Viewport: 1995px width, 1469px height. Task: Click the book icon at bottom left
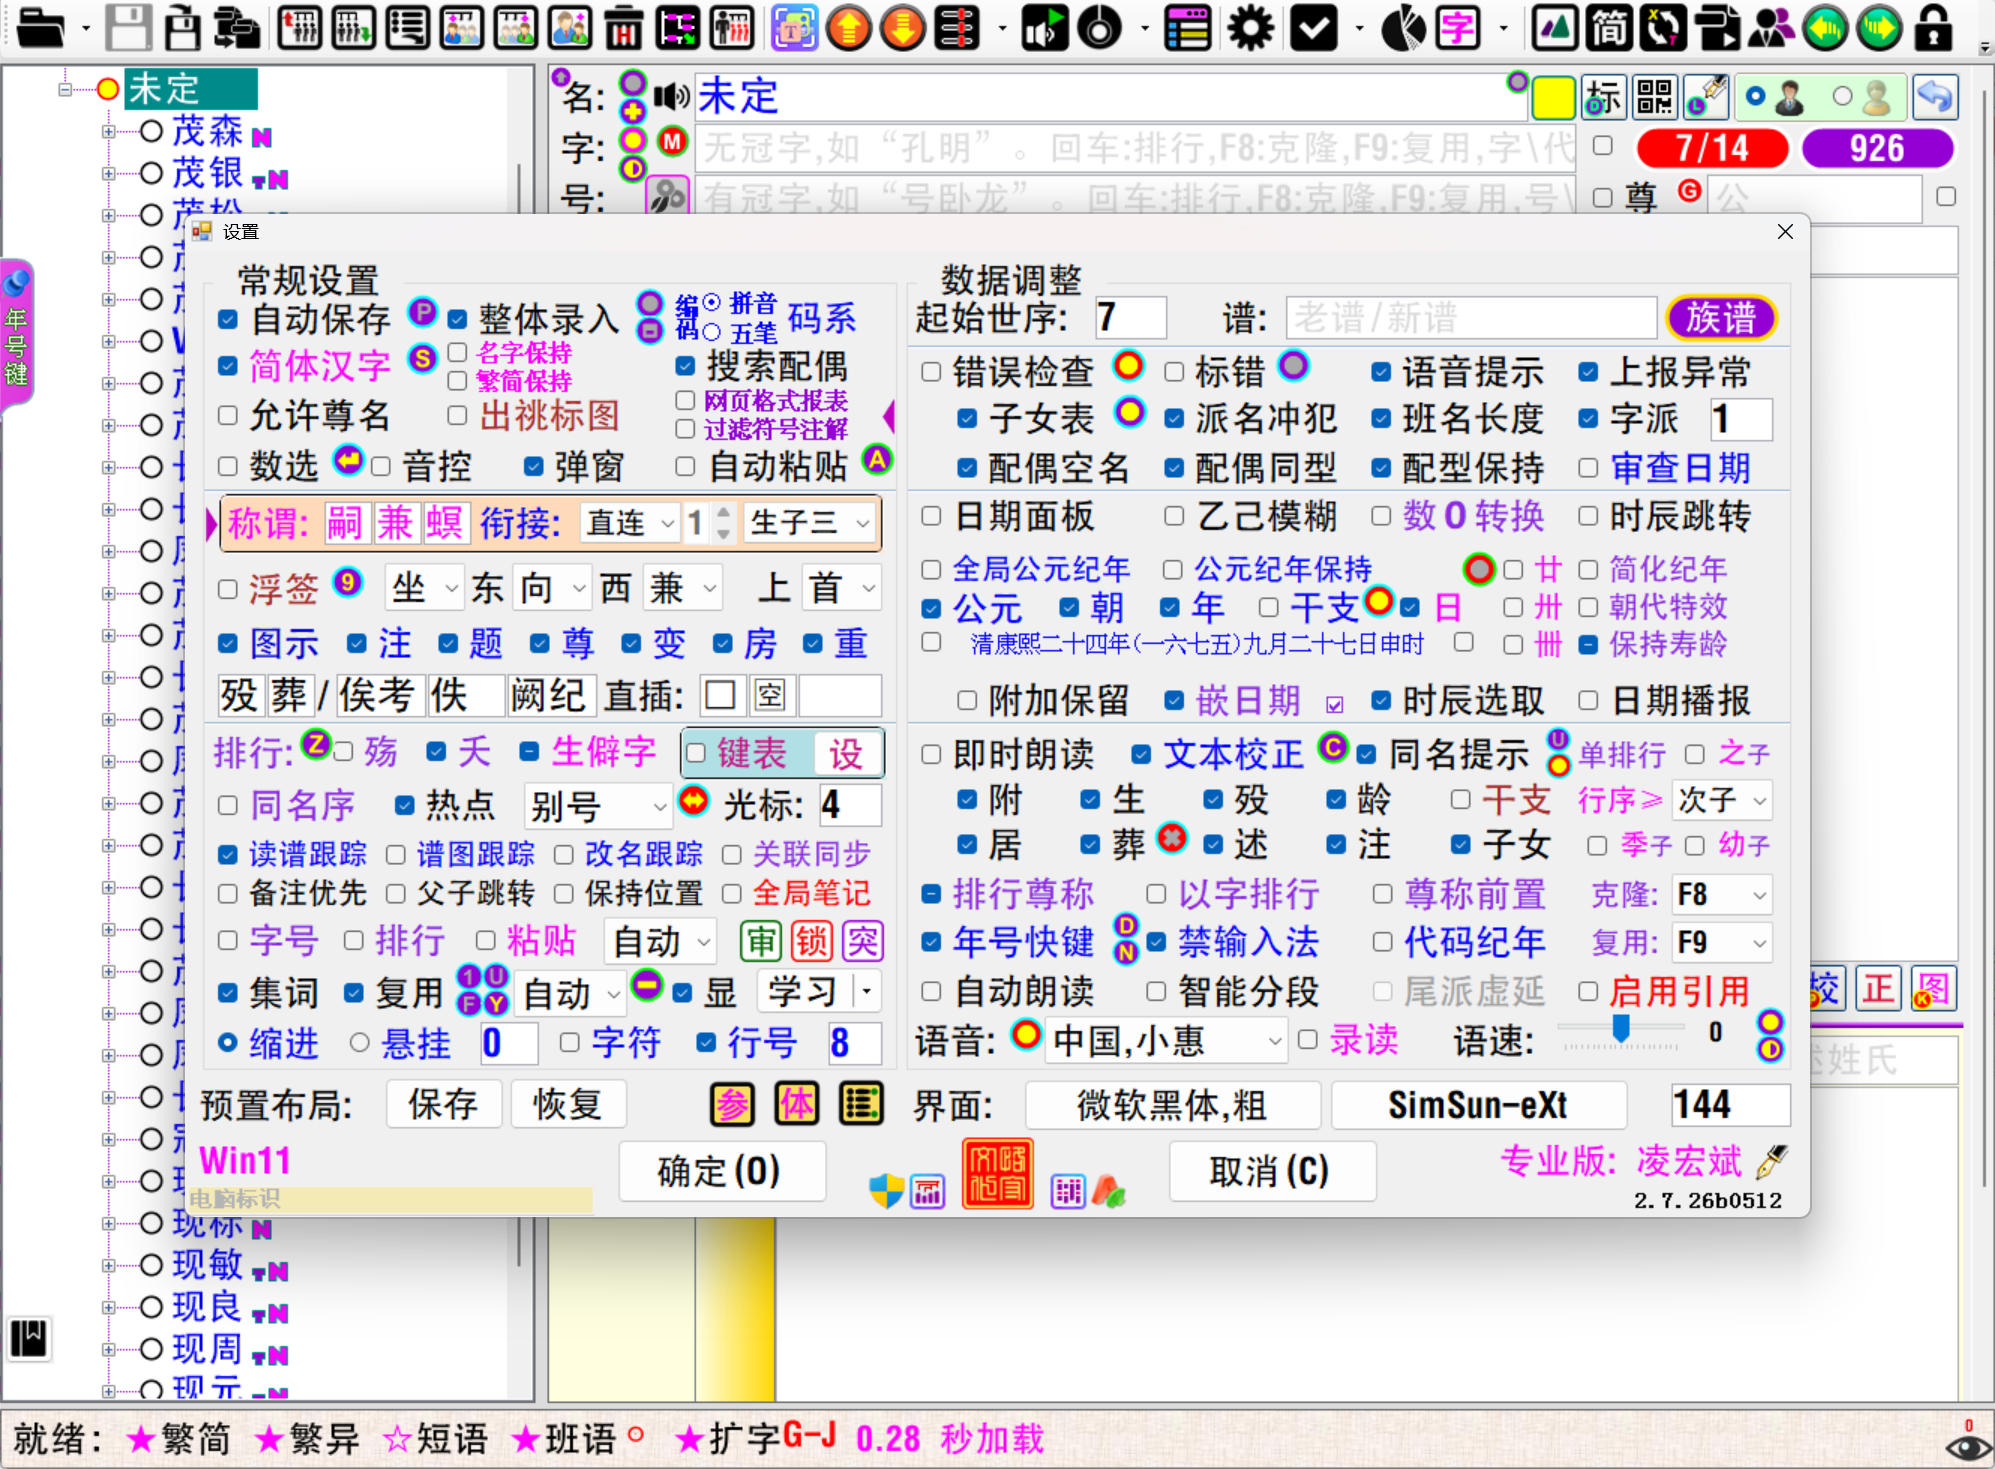[x=29, y=1338]
